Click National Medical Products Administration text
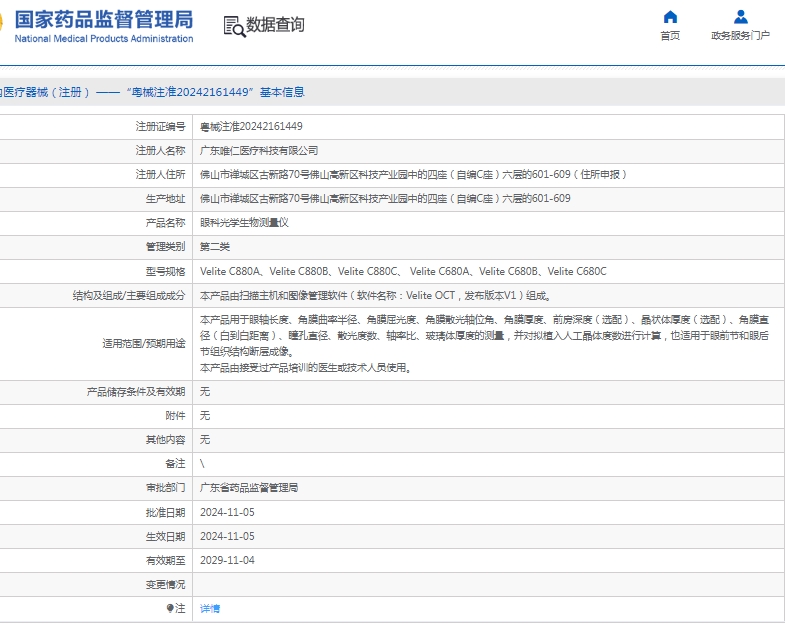The image size is (785, 629). 104,39
